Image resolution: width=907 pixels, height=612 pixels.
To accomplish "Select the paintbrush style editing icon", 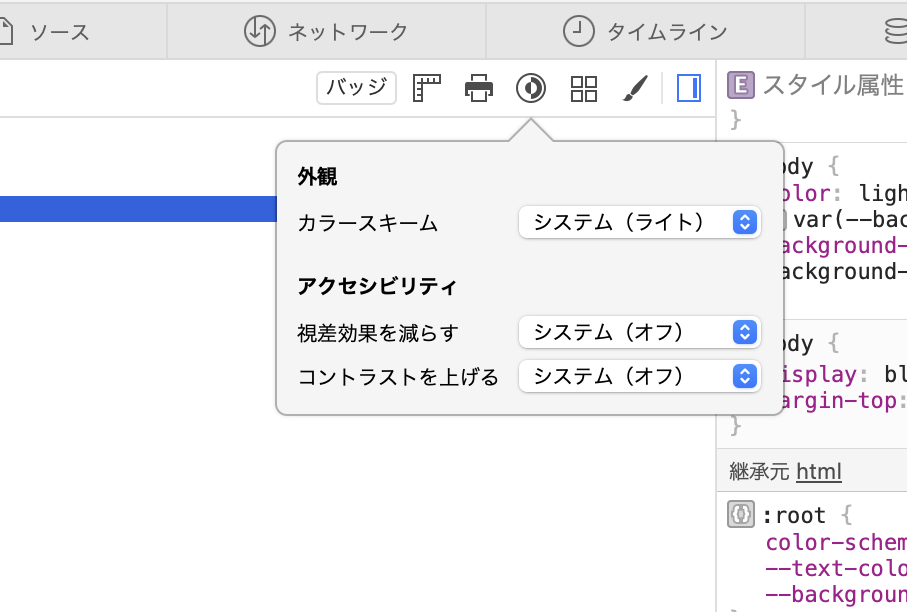I will [635, 88].
